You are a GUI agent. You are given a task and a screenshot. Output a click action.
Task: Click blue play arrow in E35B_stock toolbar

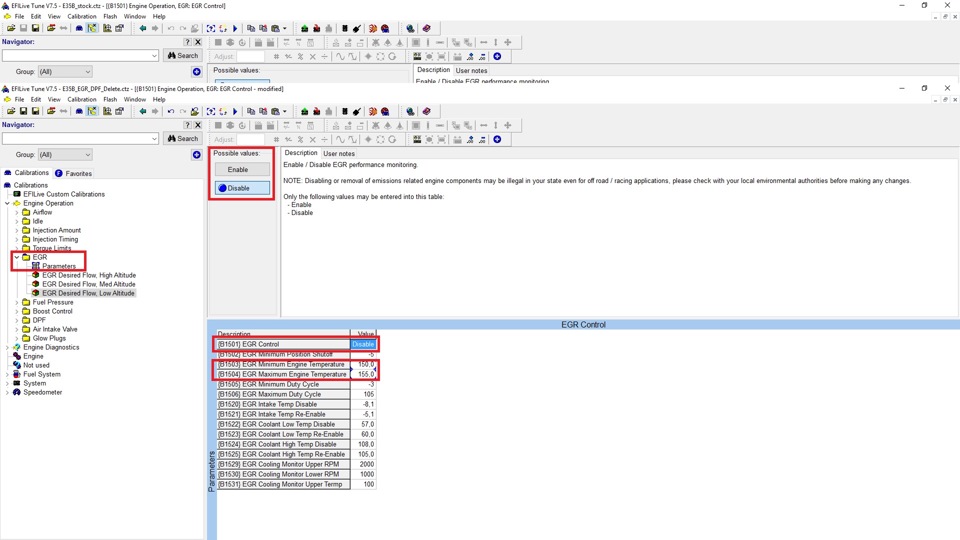(x=235, y=28)
